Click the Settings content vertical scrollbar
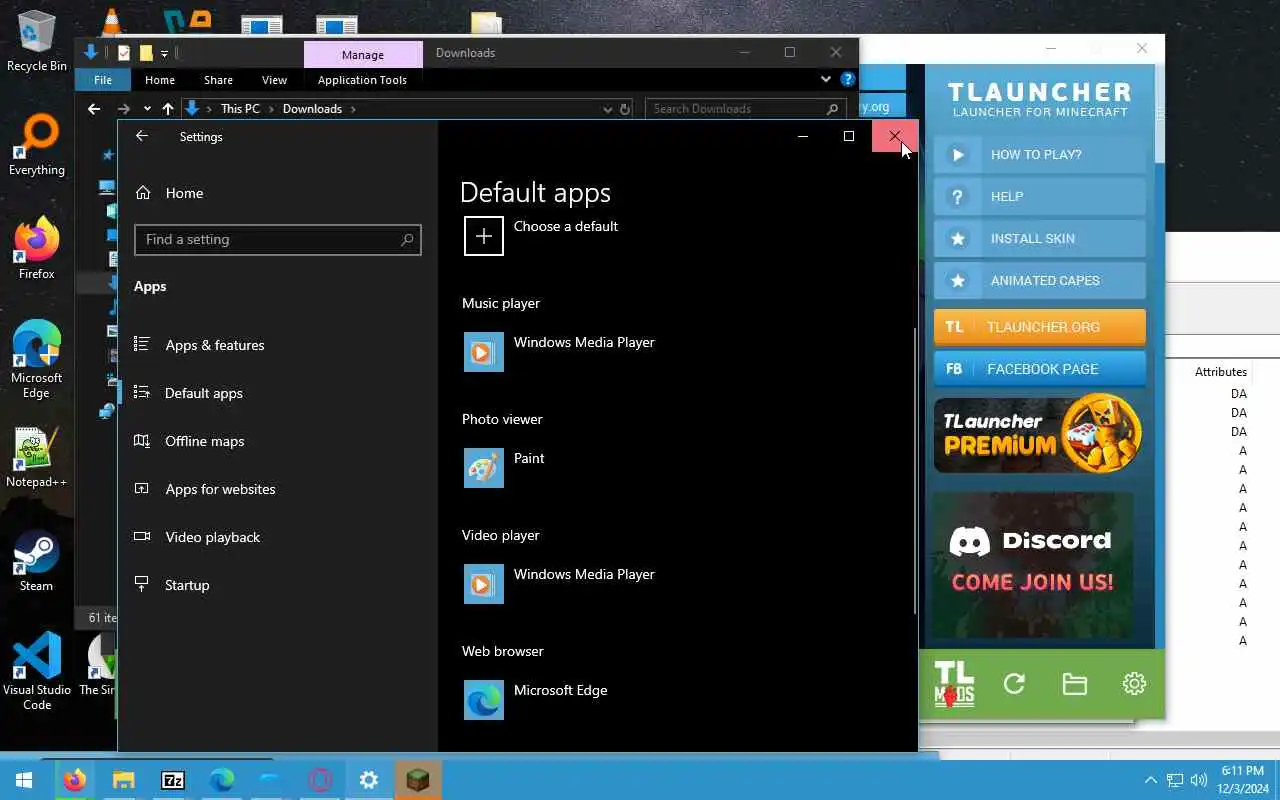1280x800 pixels. 914,470
